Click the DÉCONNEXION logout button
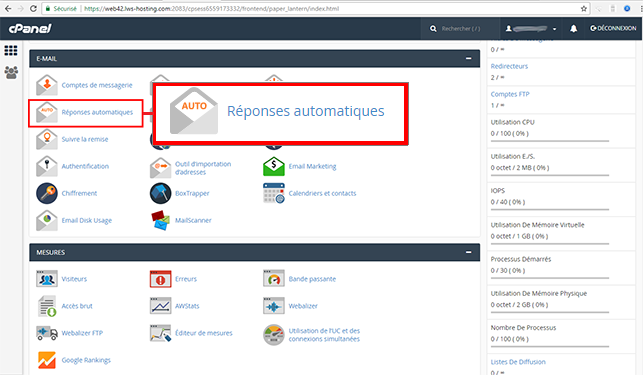 613,28
